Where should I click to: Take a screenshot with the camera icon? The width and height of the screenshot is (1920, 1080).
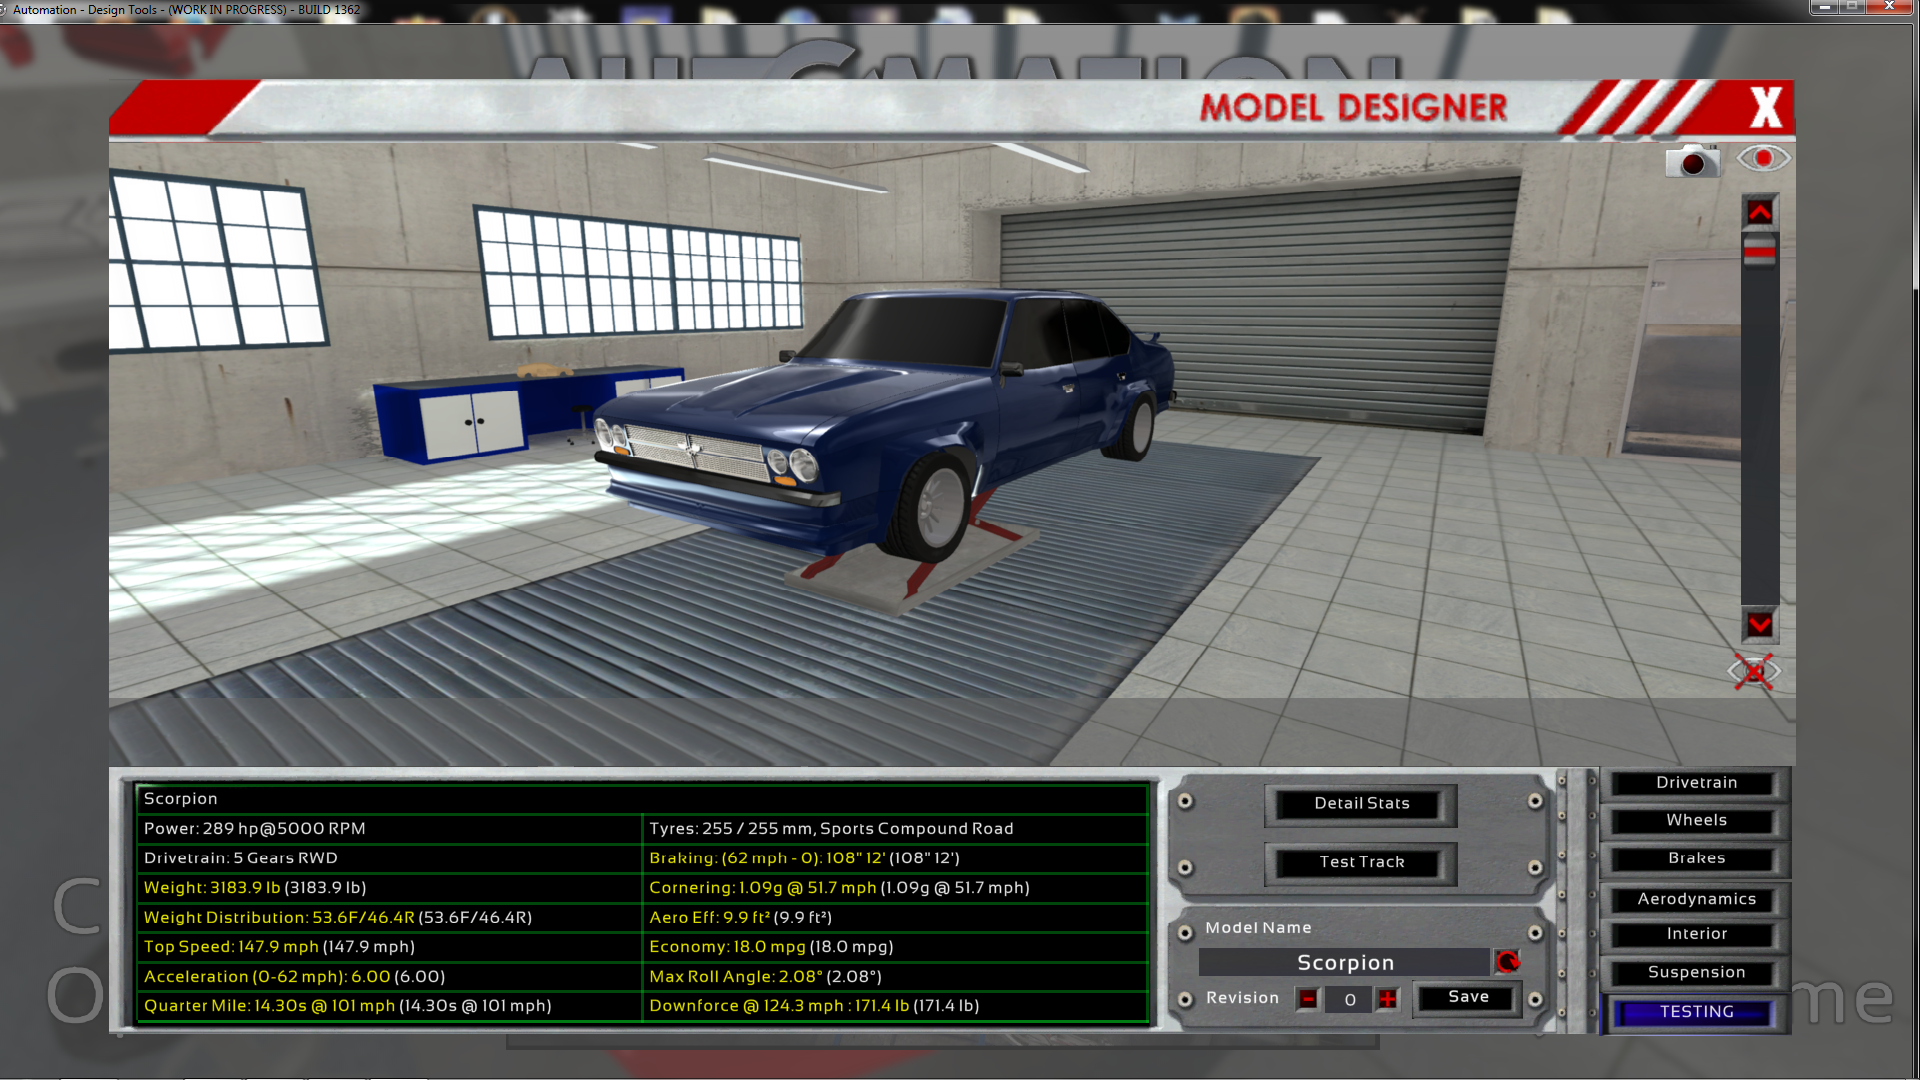tap(1692, 162)
